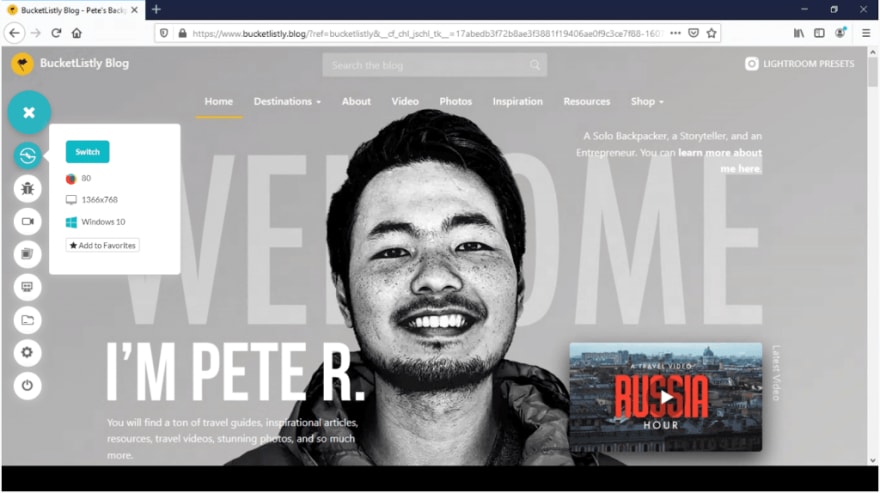Select the Home navigation item
Image resolution: width=880 pixels, height=493 pixels.
tap(219, 102)
